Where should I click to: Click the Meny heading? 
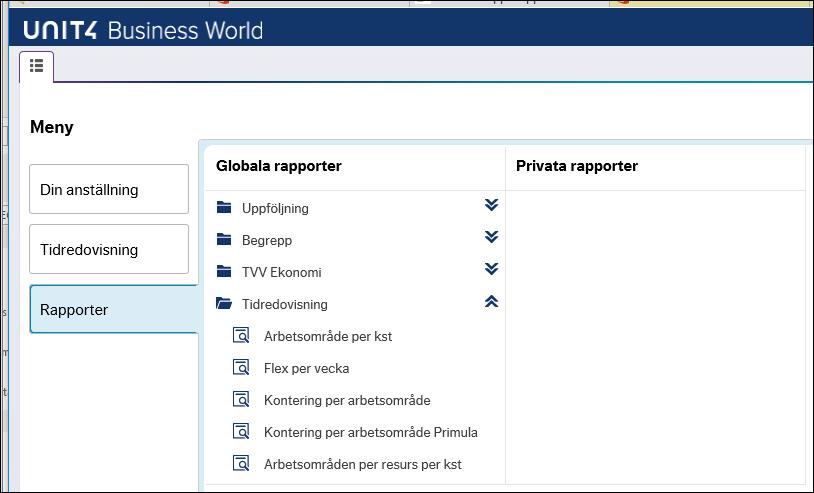pos(52,127)
